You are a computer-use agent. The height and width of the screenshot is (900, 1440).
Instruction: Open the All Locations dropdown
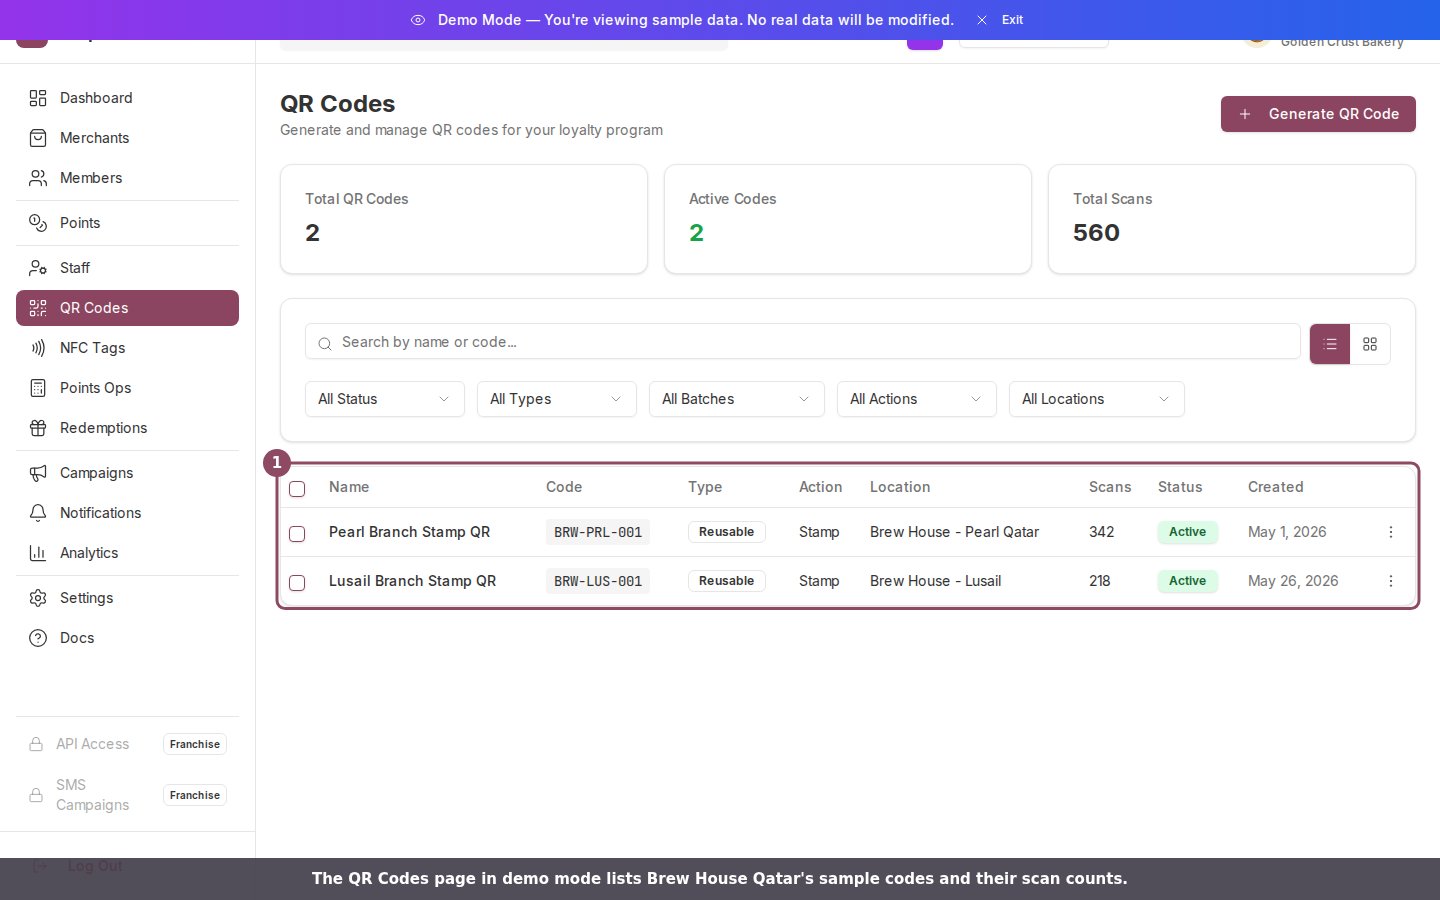point(1097,399)
